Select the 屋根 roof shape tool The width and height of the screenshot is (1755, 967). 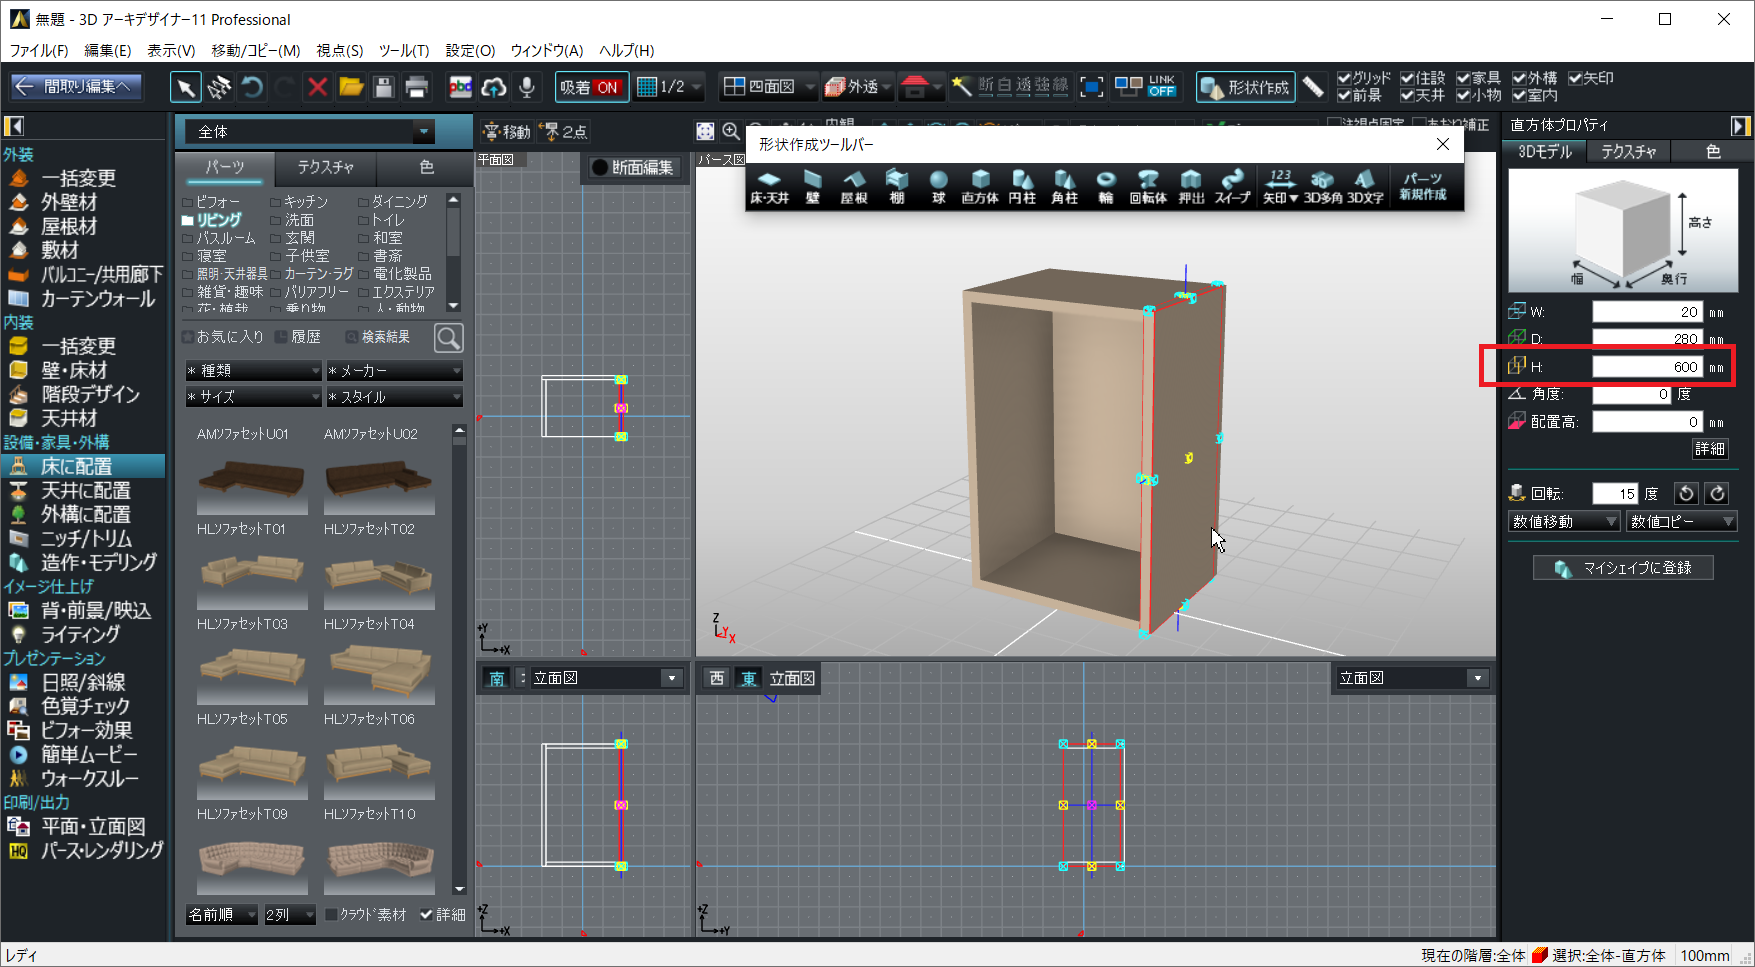[x=854, y=187]
